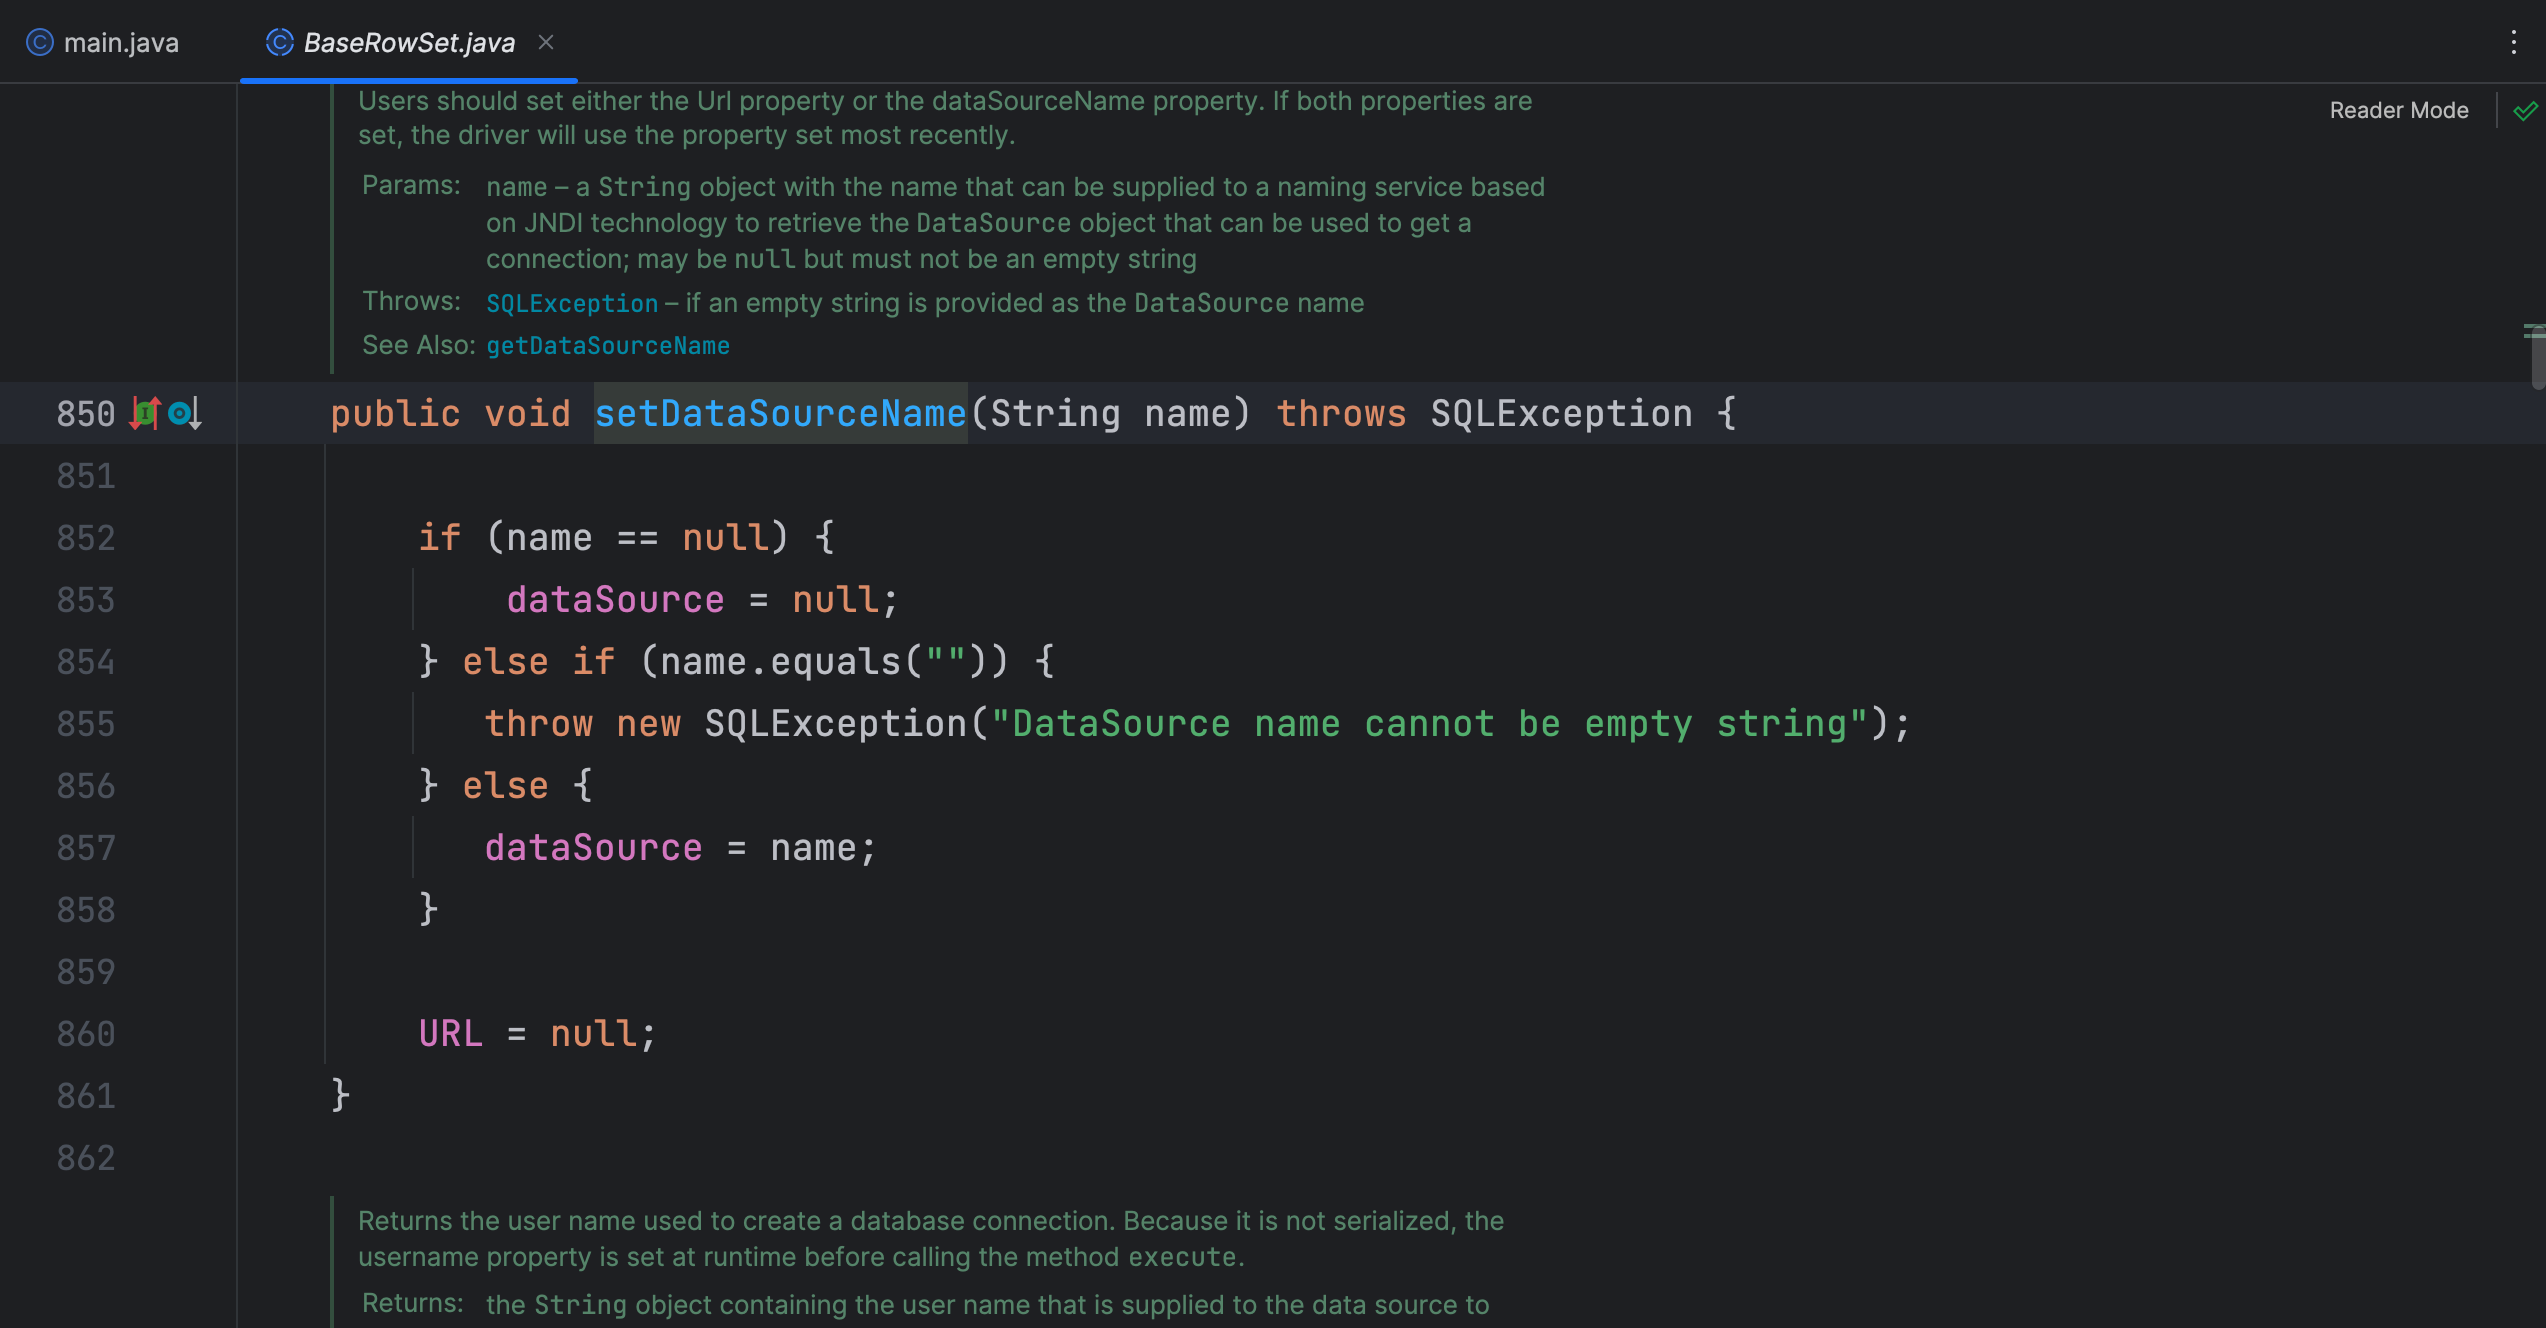Follow the getDataSourceName See Also link
This screenshot has width=2546, height=1328.
(608, 346)
